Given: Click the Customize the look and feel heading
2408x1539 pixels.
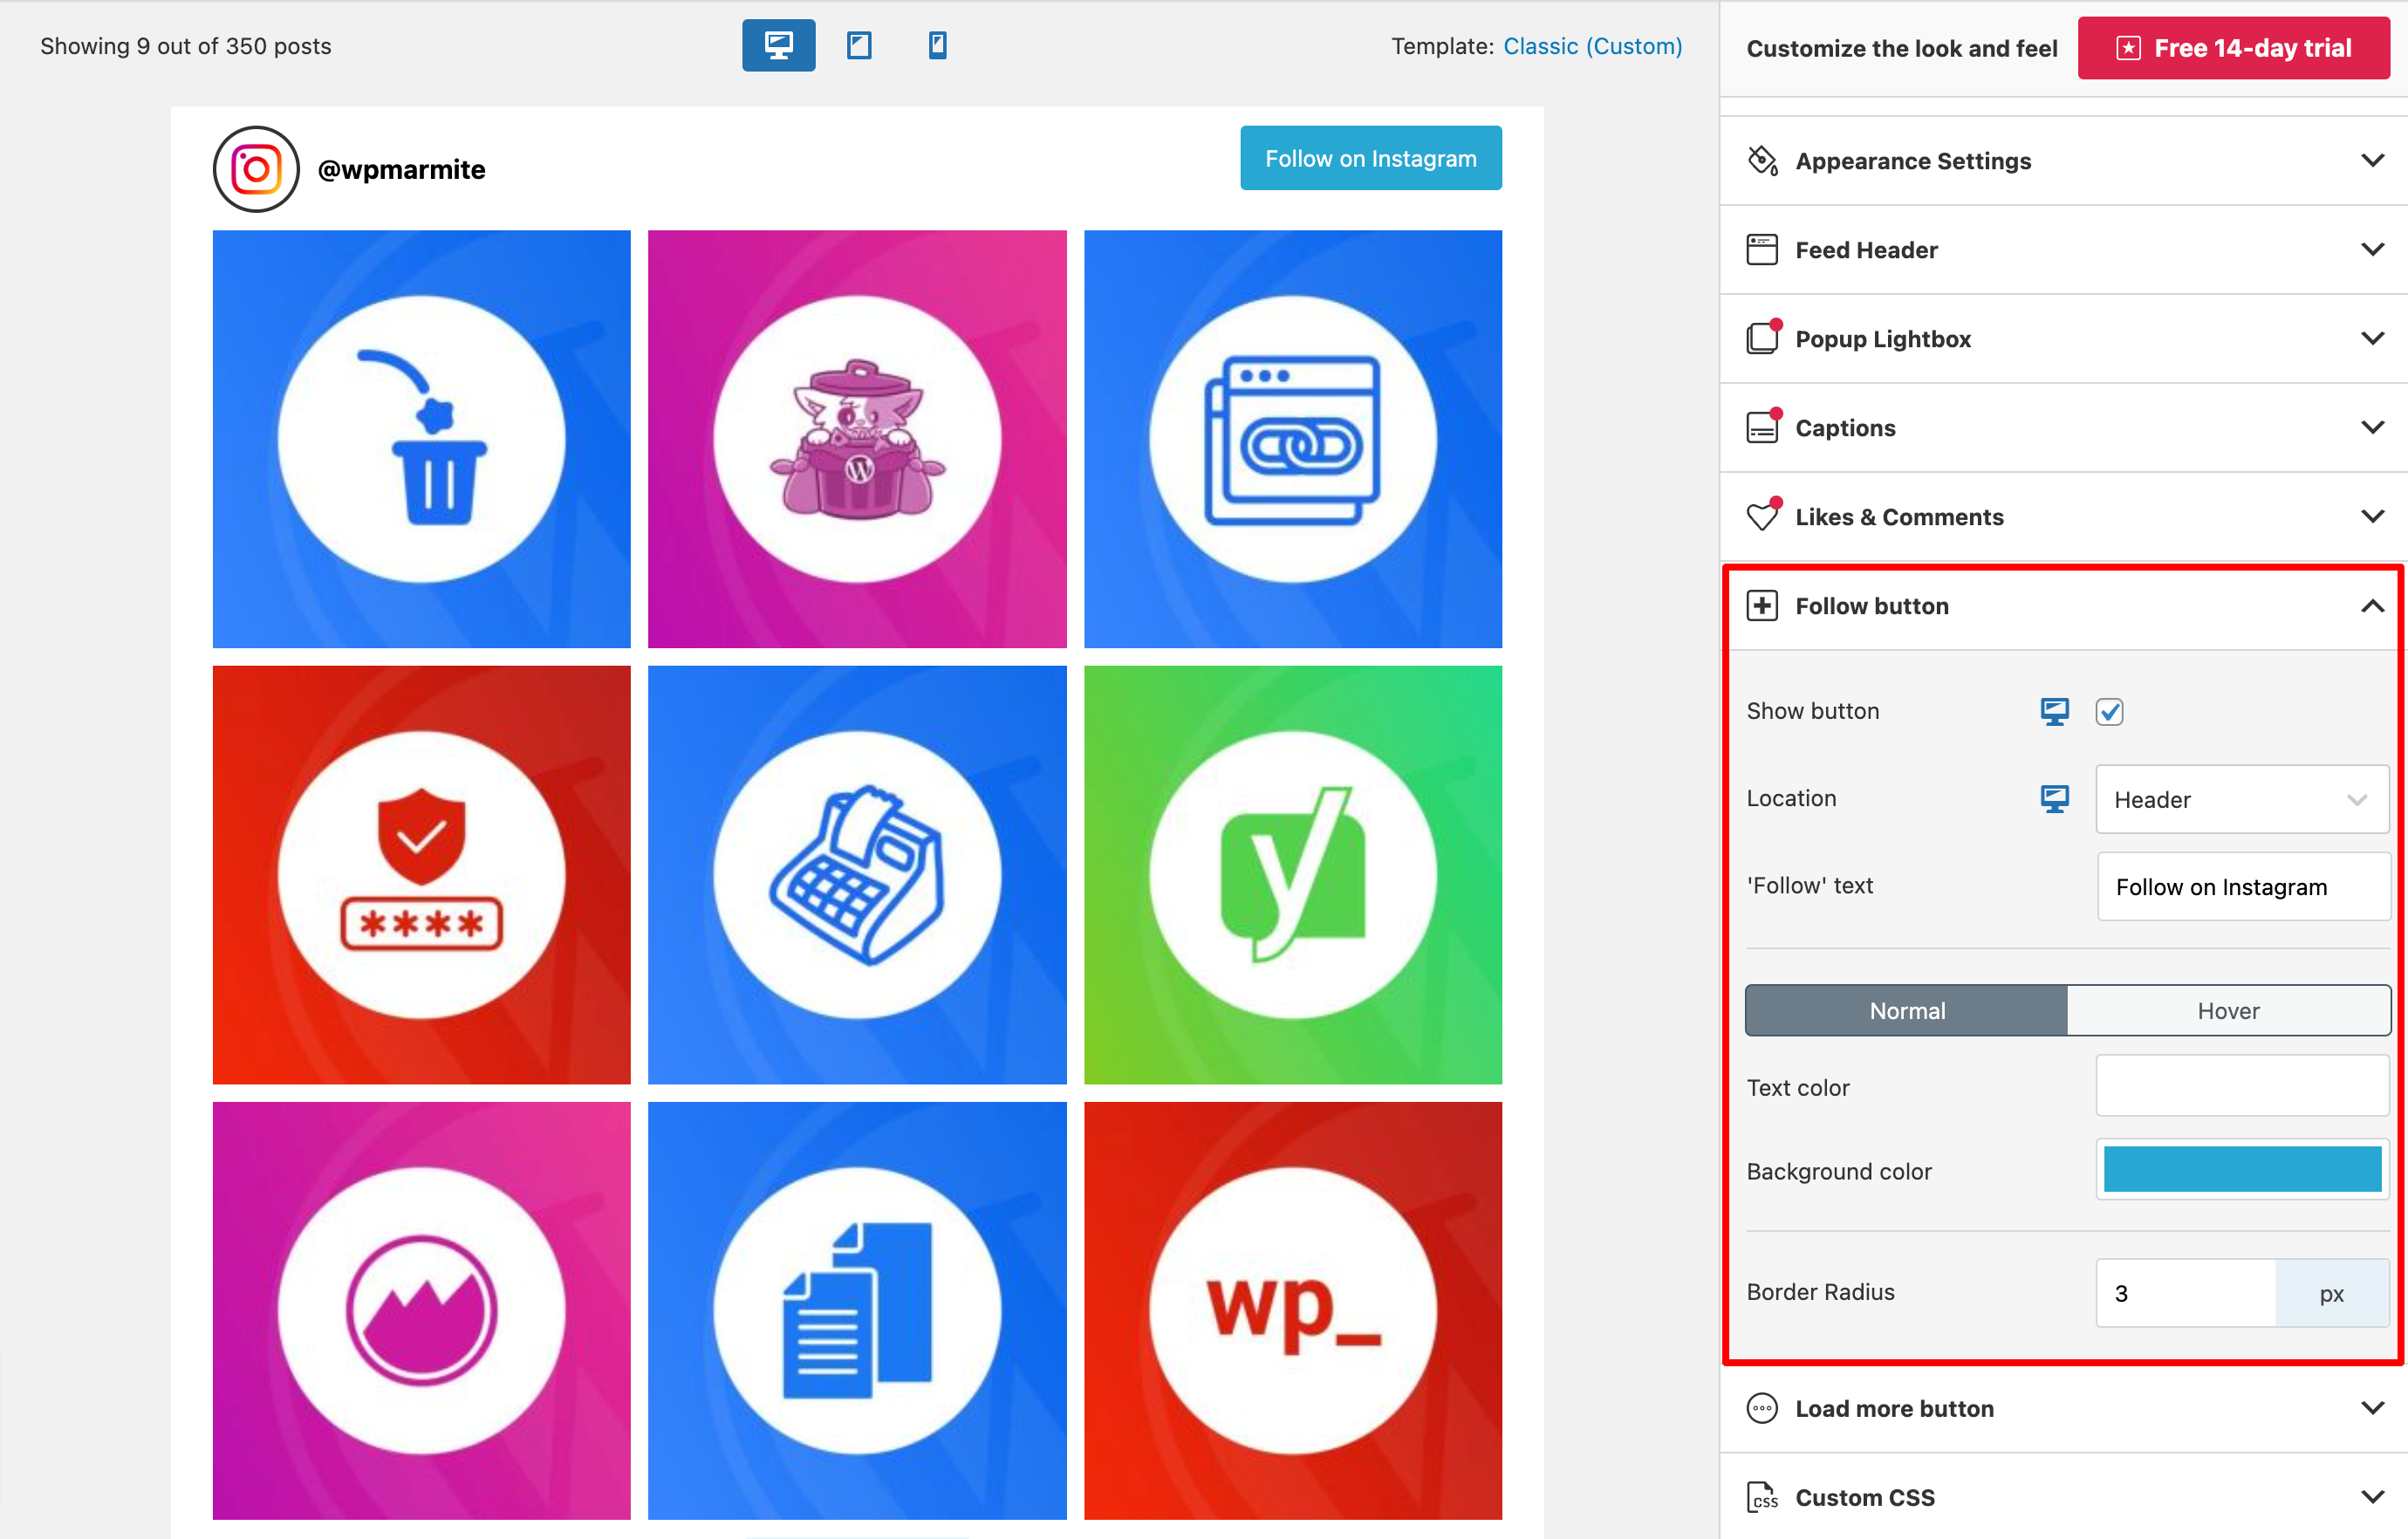Looking at the screenshot, I should (x=1901, y=48).
